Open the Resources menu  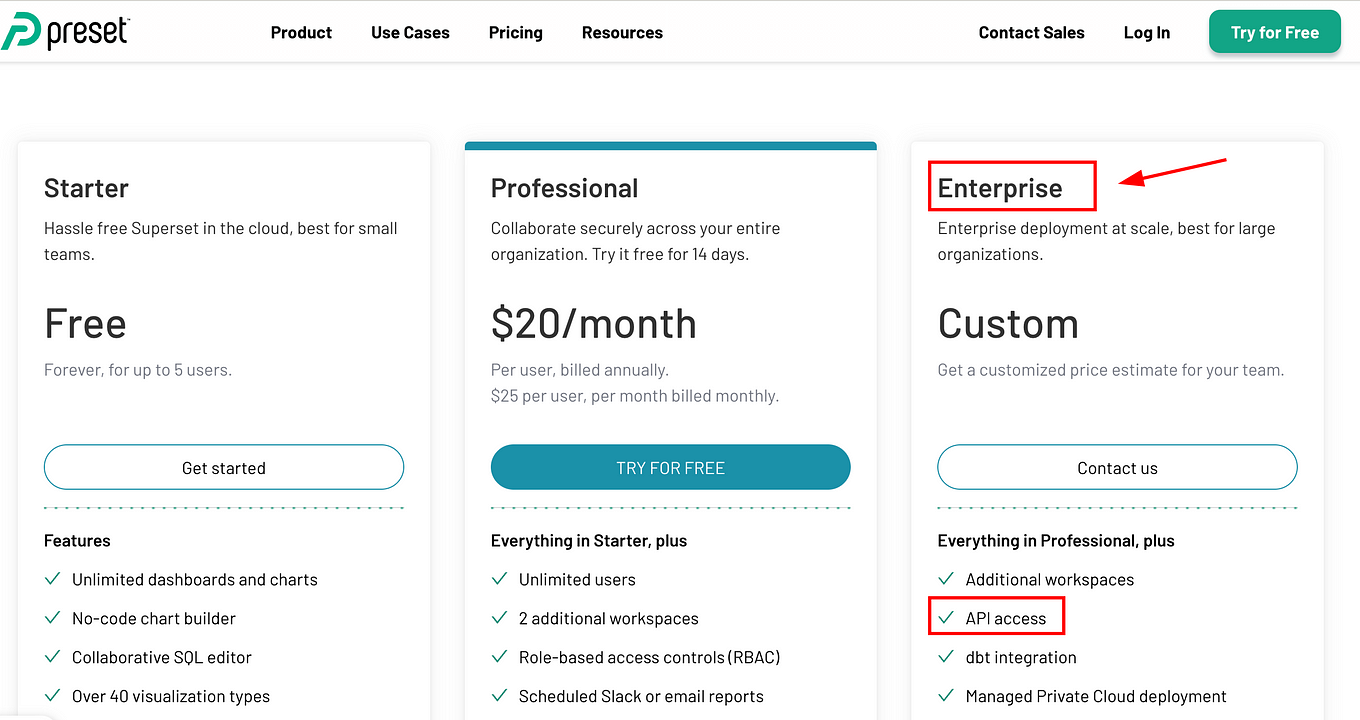pos(622,32)
